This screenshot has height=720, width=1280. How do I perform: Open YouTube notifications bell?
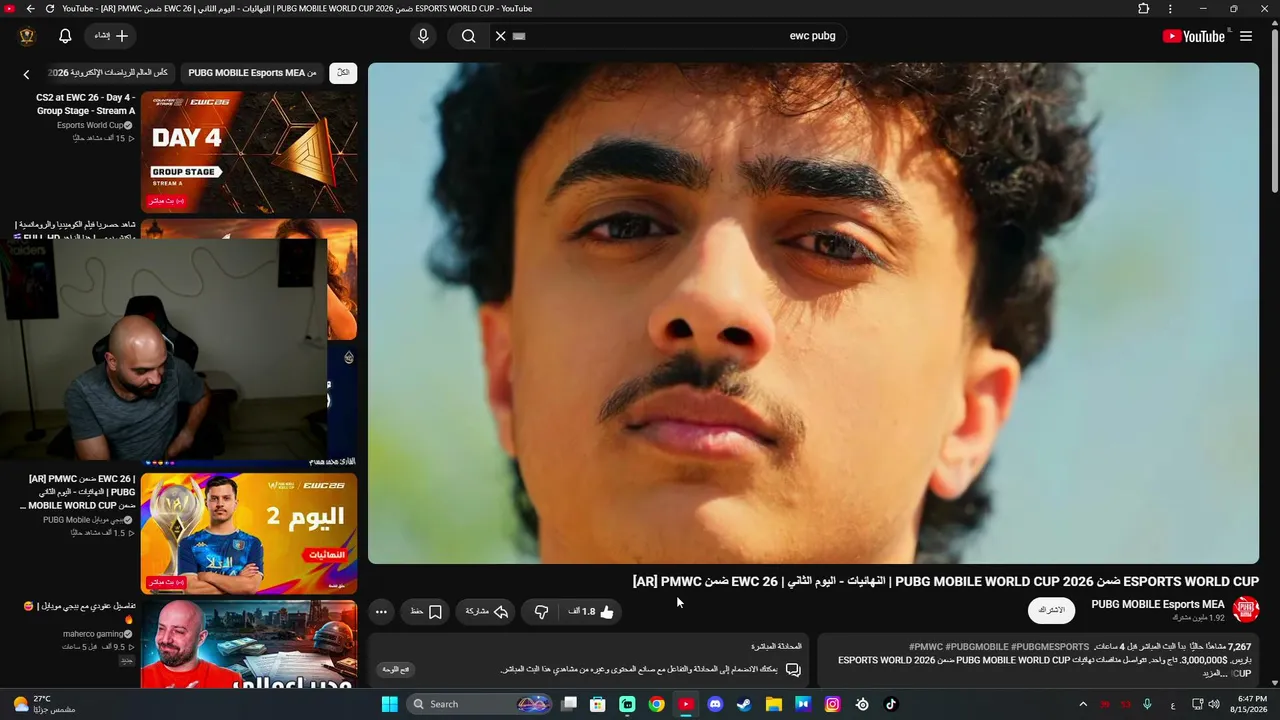pyautogui.click(x=65, y=36)
